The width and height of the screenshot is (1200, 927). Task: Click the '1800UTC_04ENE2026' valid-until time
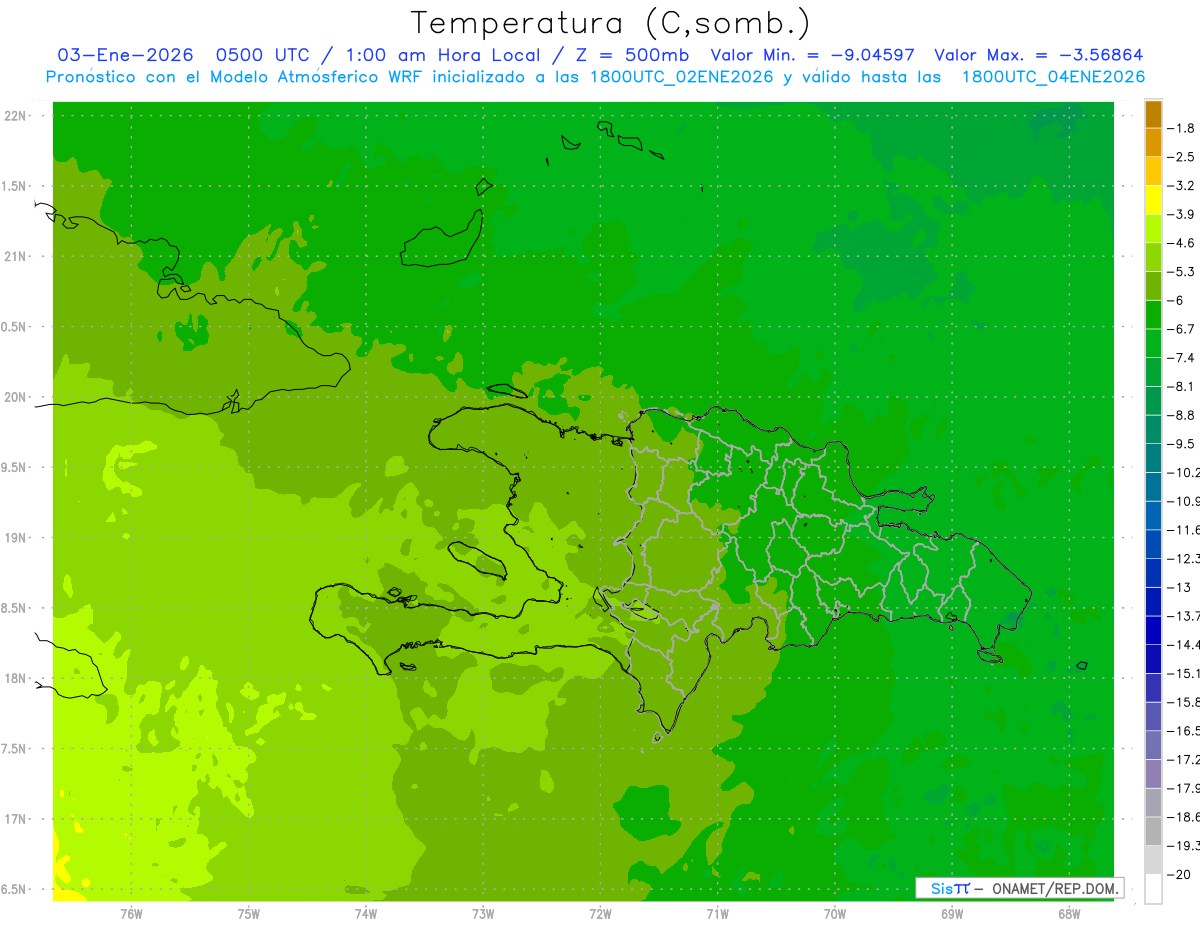(1052, 77)
